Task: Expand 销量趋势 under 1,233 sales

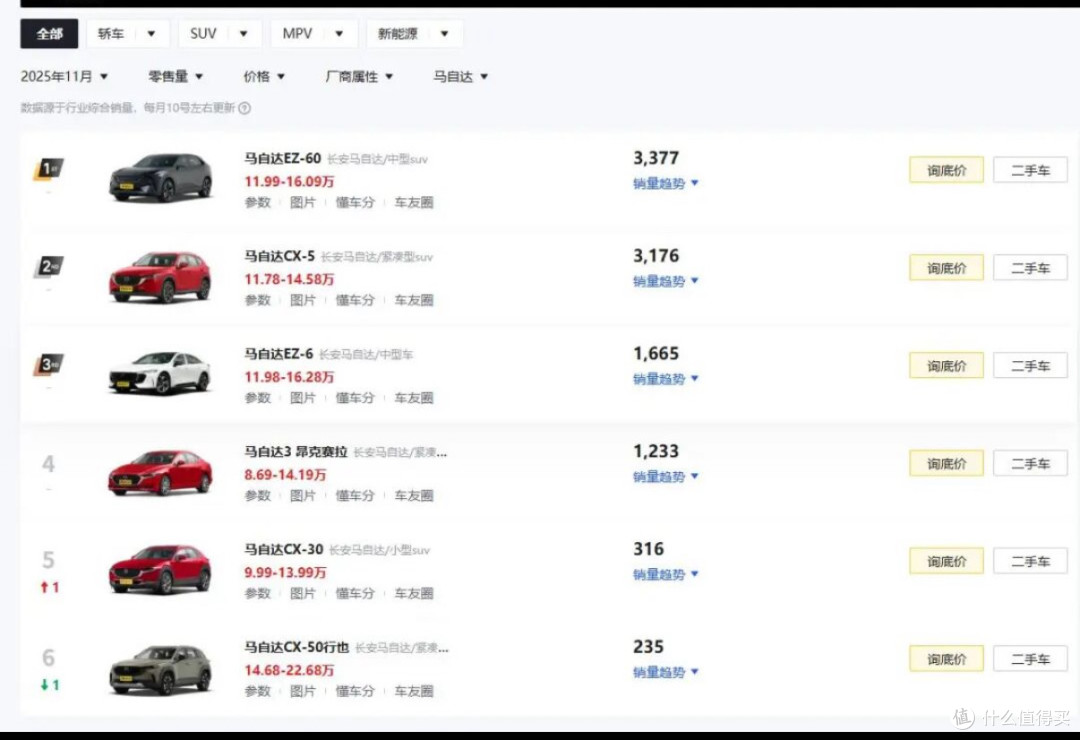Action: click(665, 477)
